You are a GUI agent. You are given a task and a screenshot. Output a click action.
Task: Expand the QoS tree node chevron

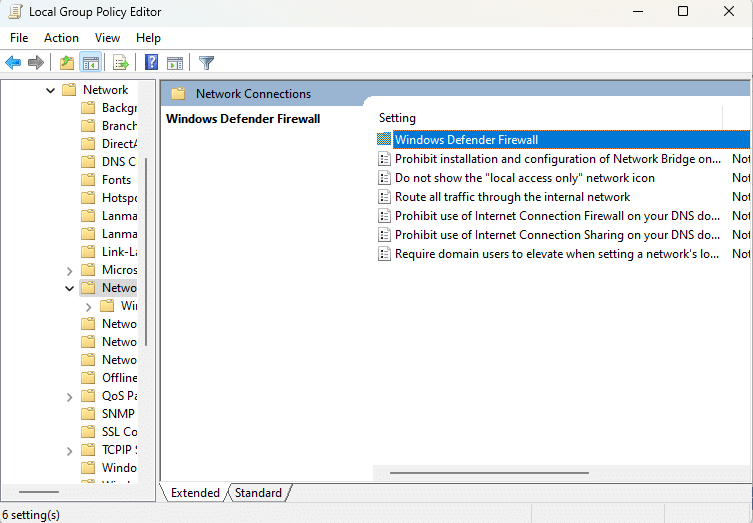pyautogui.click(x=69, y=396)
